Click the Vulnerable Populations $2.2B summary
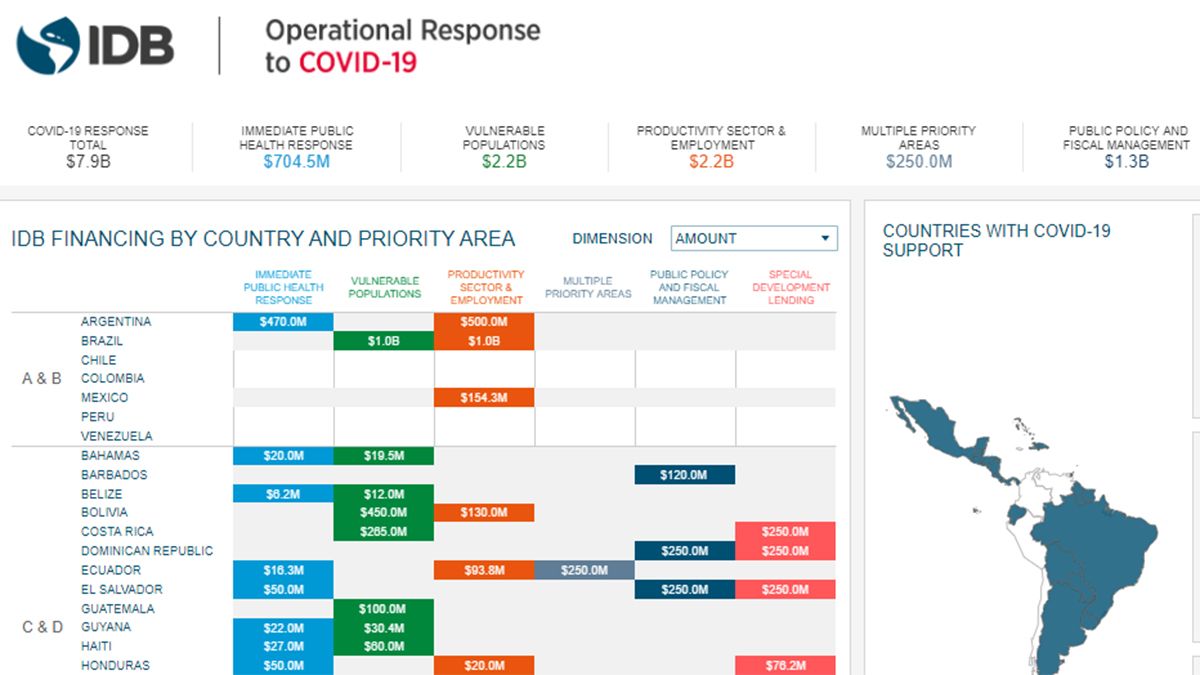1200x675 pixels. click(504, 146)
